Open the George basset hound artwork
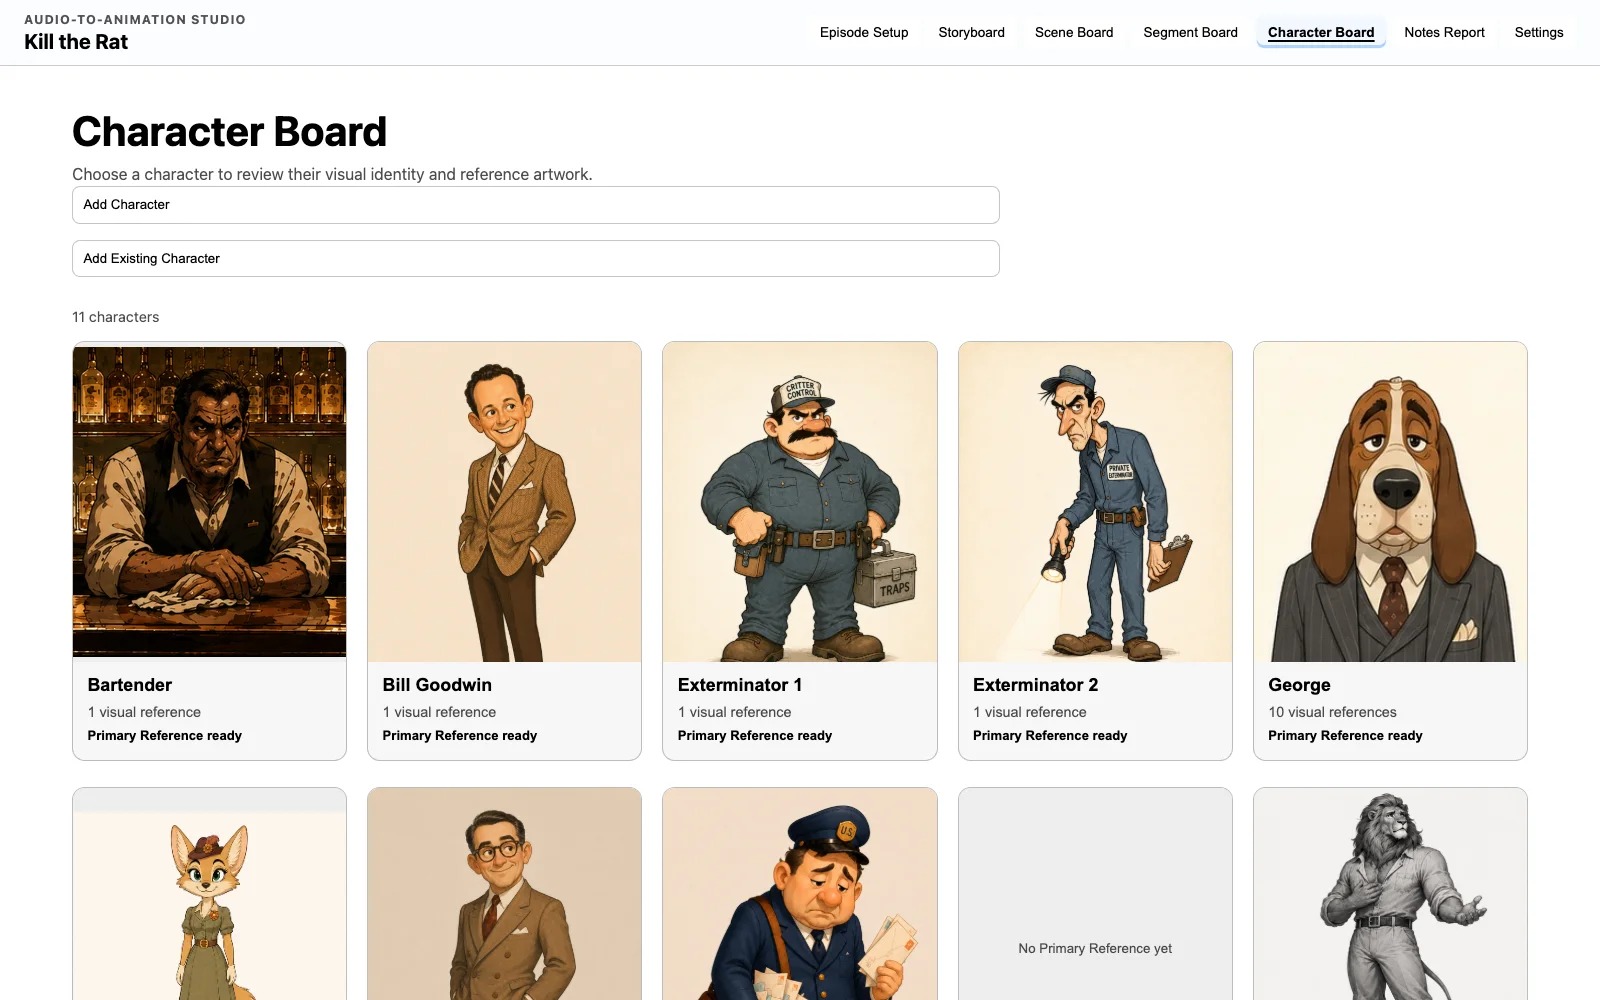This screenshot has width=1600, height=1000. coord(1390,502)
